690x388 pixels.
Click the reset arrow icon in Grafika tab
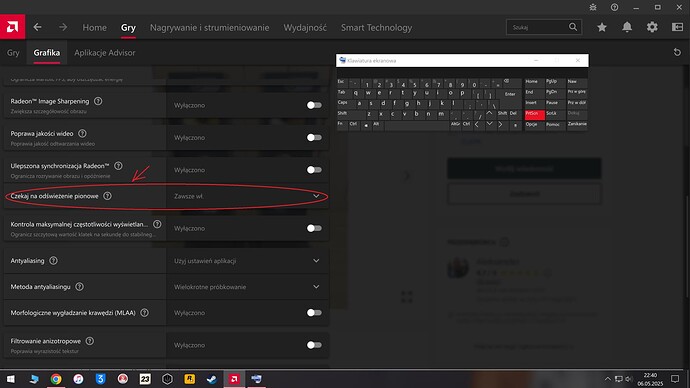point(677,52)
